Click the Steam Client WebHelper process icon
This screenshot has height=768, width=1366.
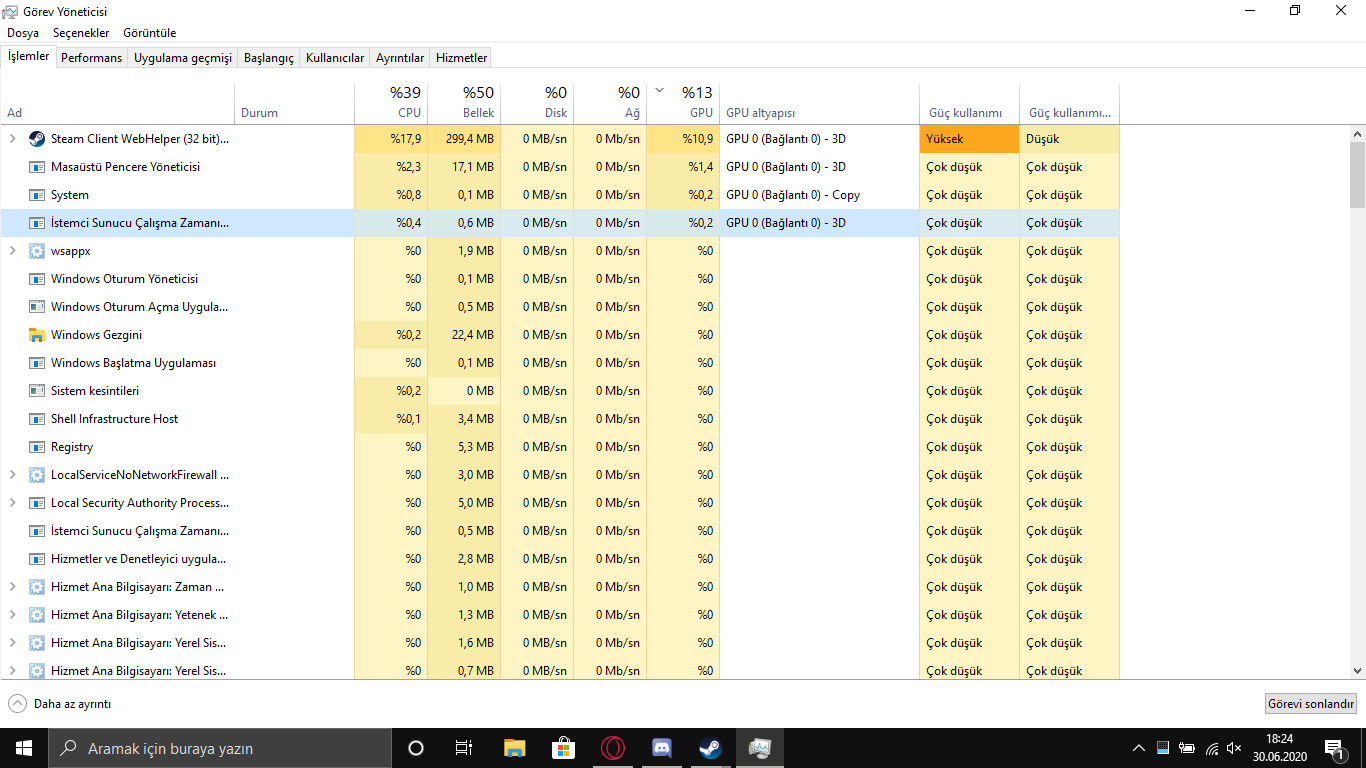click(37, 139)
